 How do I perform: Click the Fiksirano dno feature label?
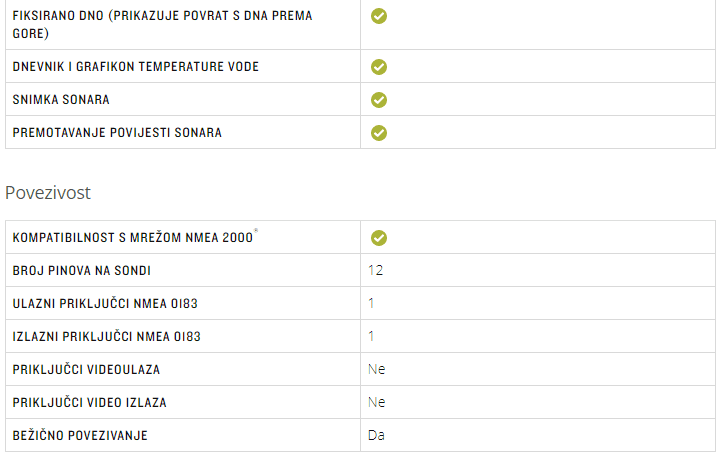162,24
